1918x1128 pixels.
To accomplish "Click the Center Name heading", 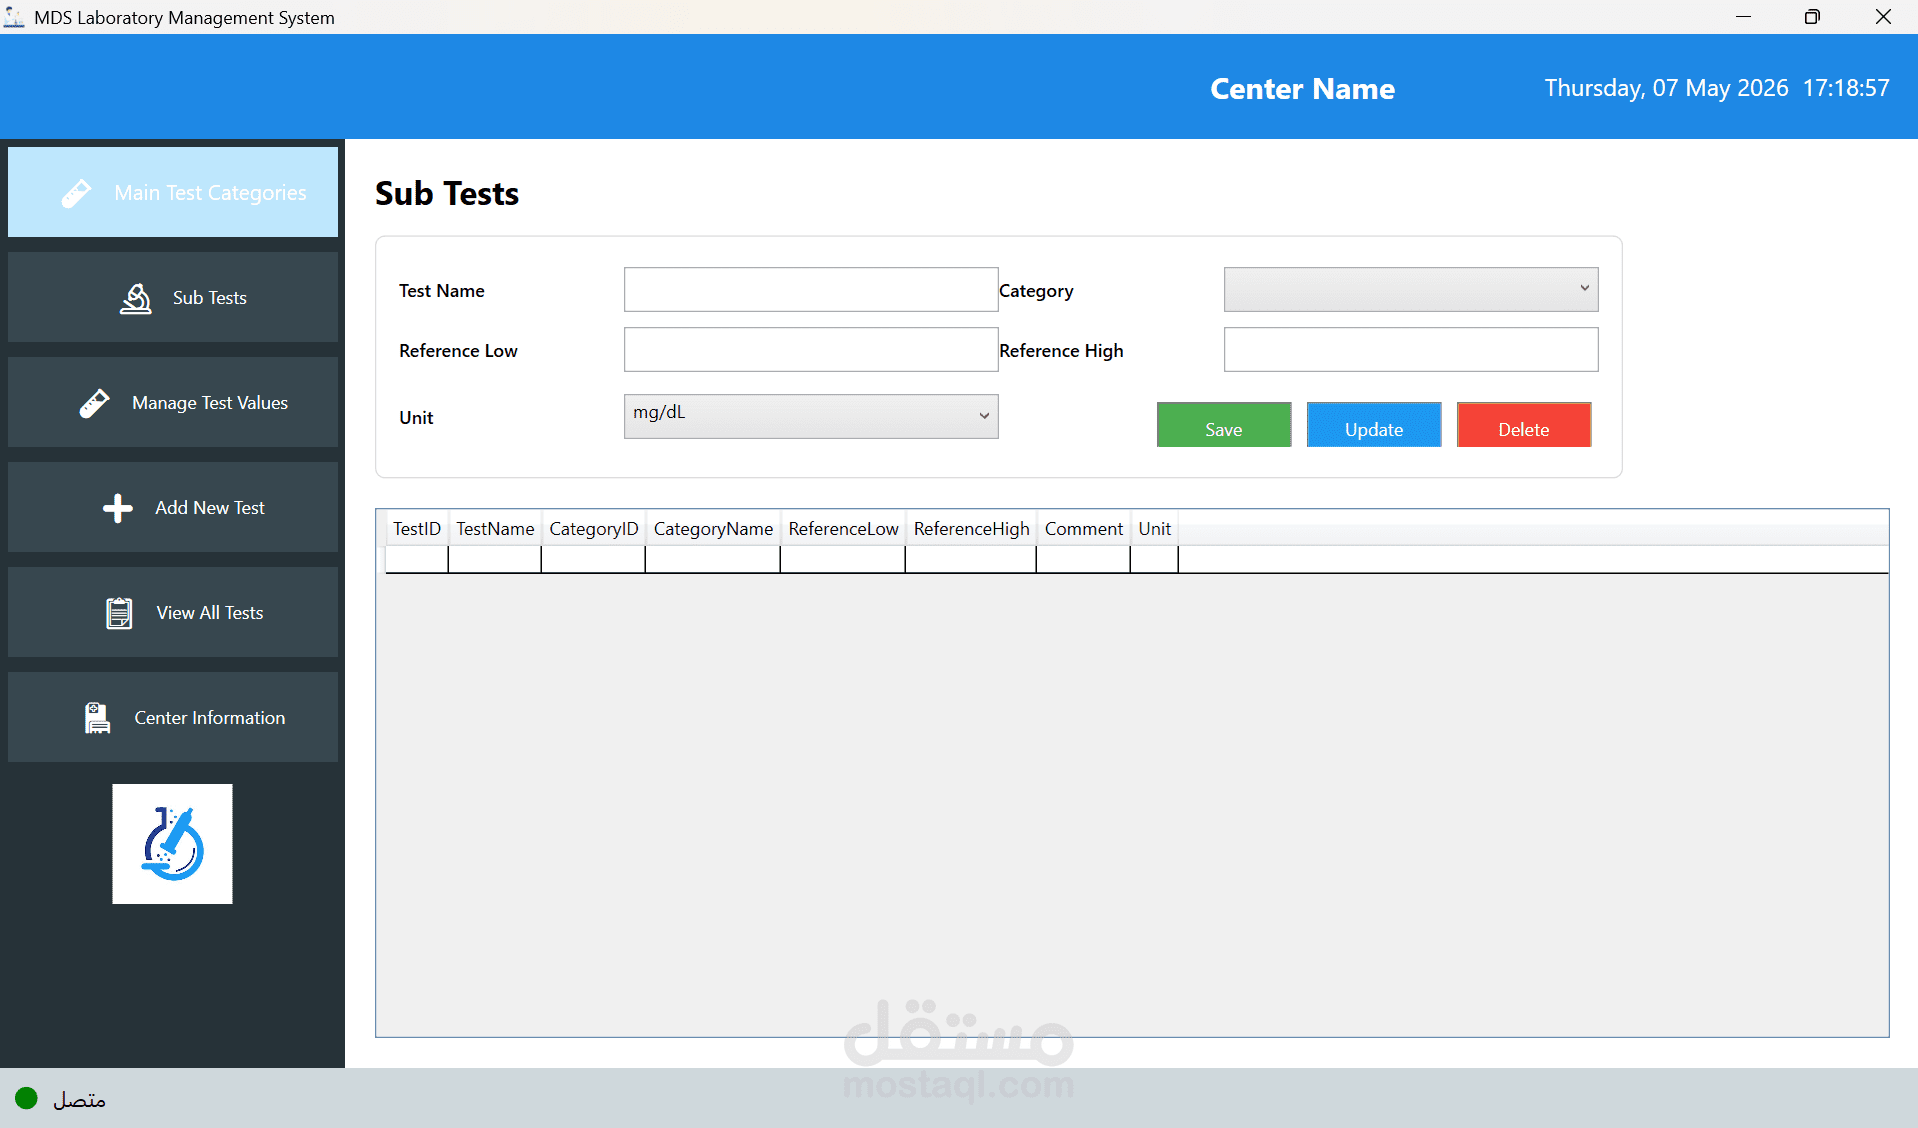I will (1302, 89).
